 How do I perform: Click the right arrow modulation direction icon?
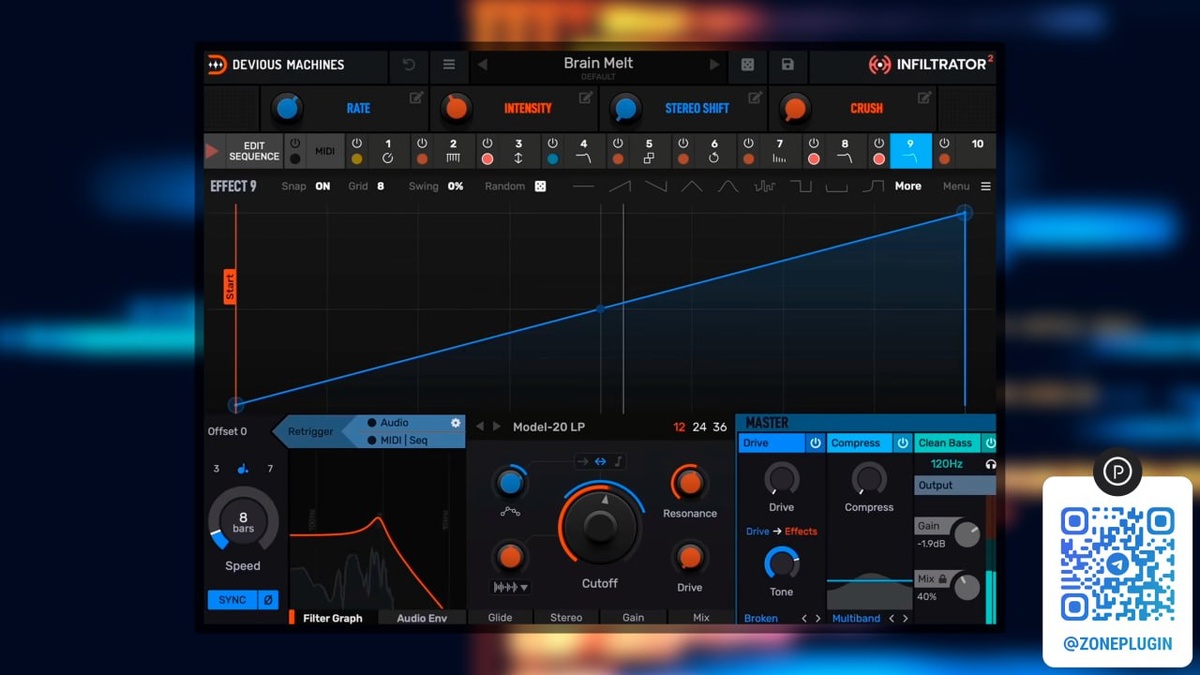tap(583, 461)
